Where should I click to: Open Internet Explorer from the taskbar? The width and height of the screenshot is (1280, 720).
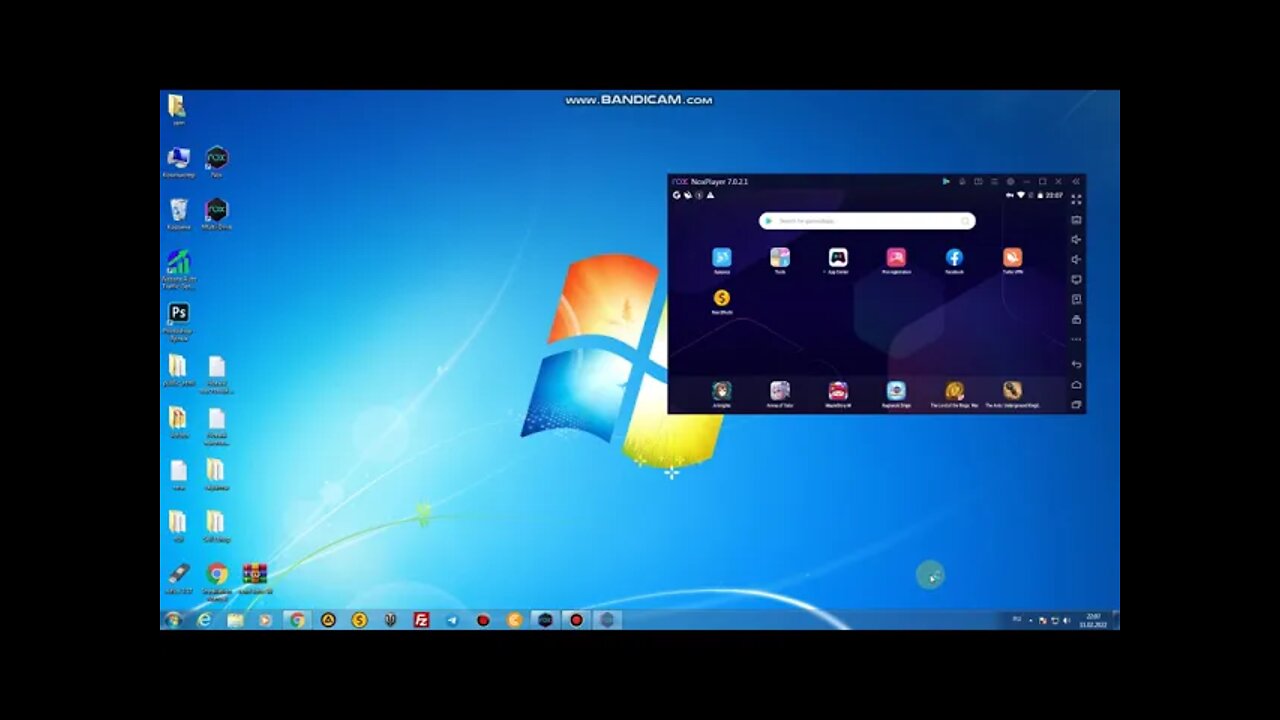coord(205,620)
